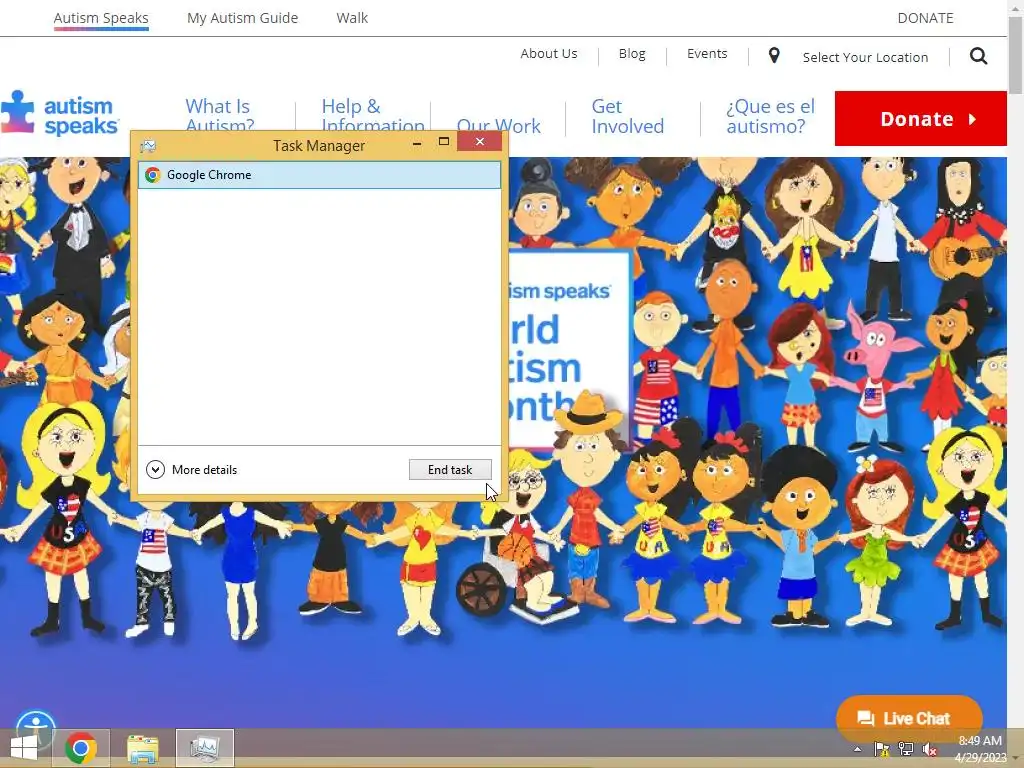Click the World Autism Month banner card
The width and height of the screenshot is (1024, 768).
pos(570,349)
